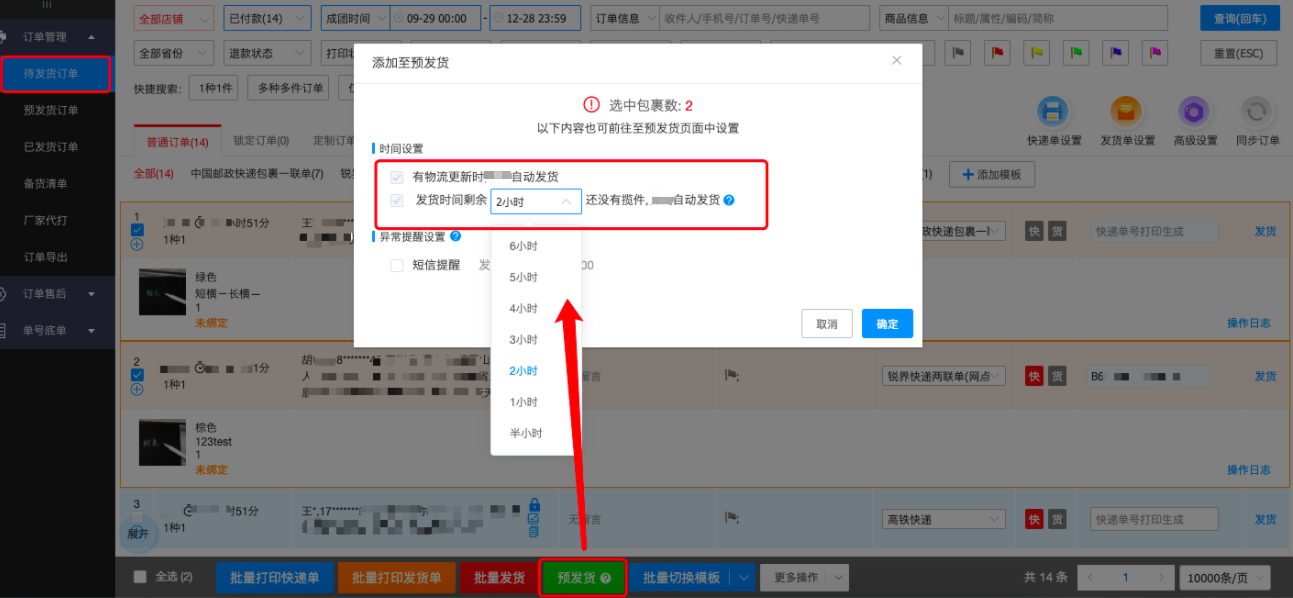The height and width of the screenshot is (598, 1293).
Task: Click the red flag filter icon
Action: coord(997,53)
